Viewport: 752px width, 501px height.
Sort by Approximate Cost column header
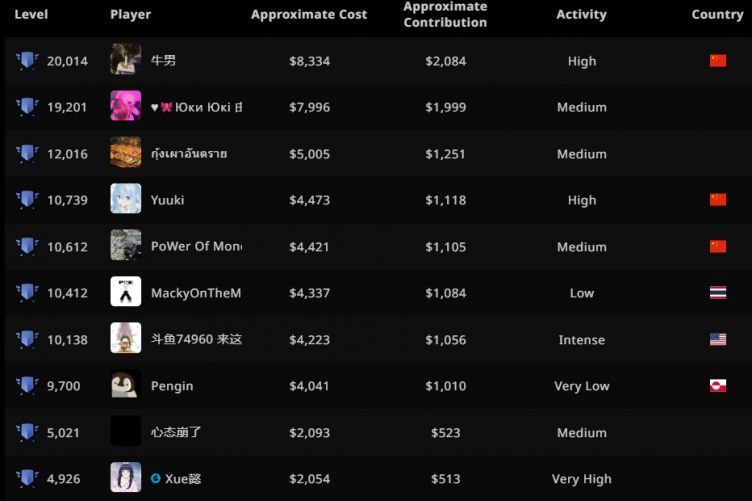click(309, 15)
